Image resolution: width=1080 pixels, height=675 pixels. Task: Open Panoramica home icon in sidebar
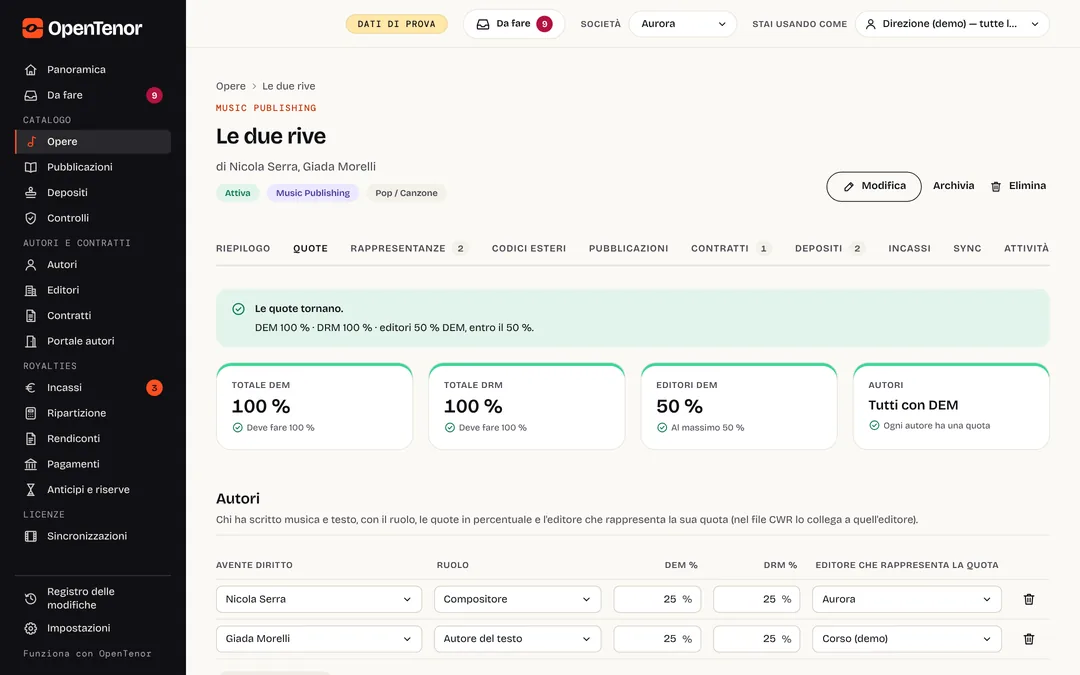30,70
